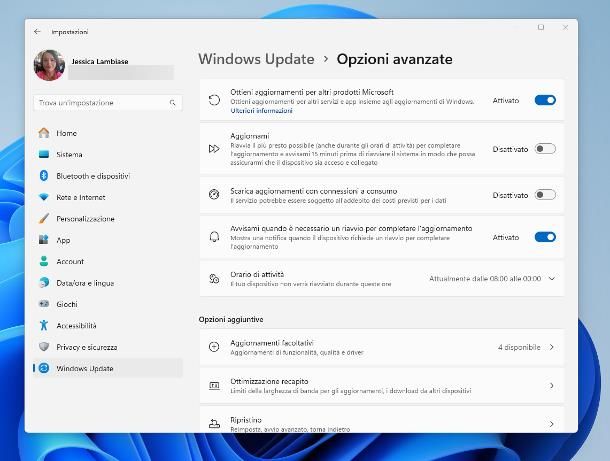This screenshot has height=461, width=610.
Task: Click the plus circle icon for Aggiornamenti facoltativi
Action: point(214,347)
